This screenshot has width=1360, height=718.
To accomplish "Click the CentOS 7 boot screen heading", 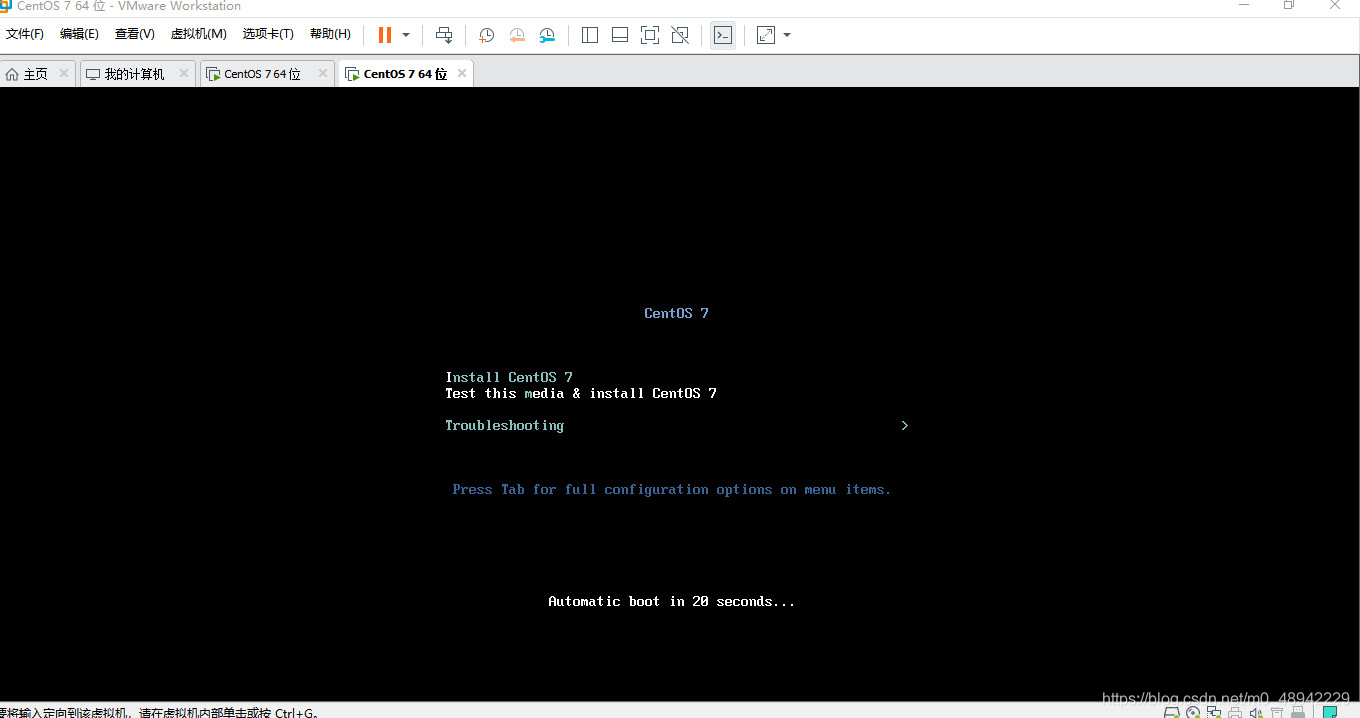I will coord(676,313).
